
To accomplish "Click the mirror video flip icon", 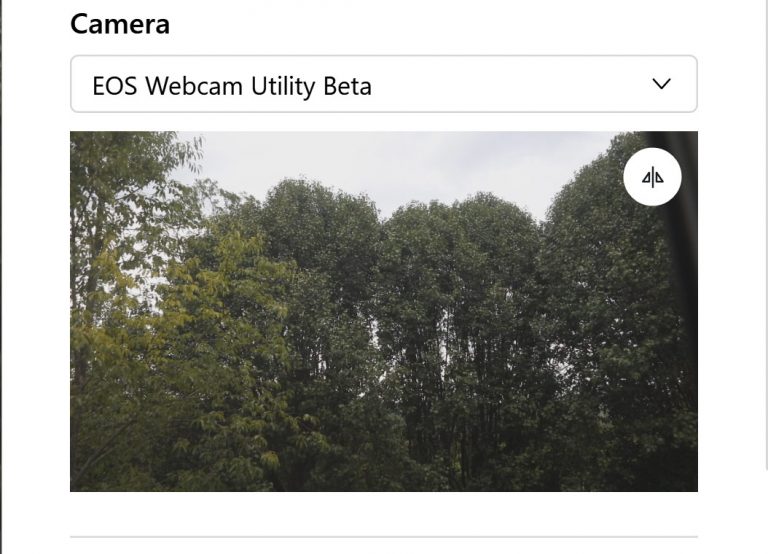I will point(653,178).
